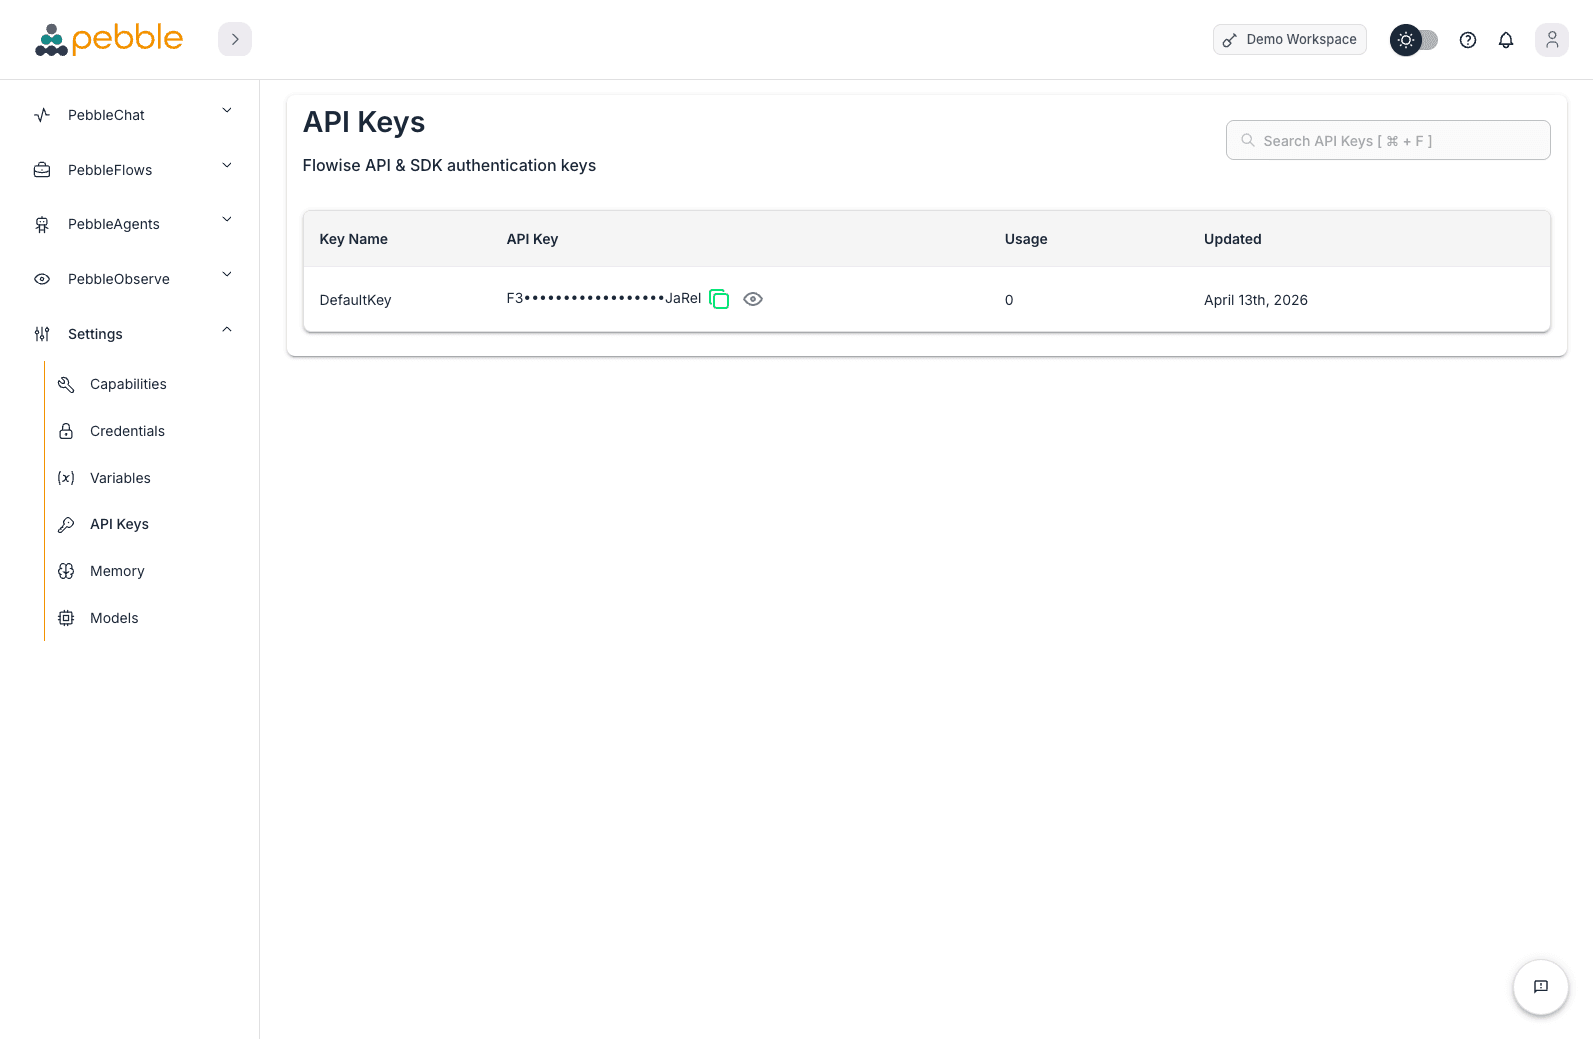Open the PebbleAgents menu label
Image resolution: width=1593 pixels, height=1039 pixels.
point(114,224)
